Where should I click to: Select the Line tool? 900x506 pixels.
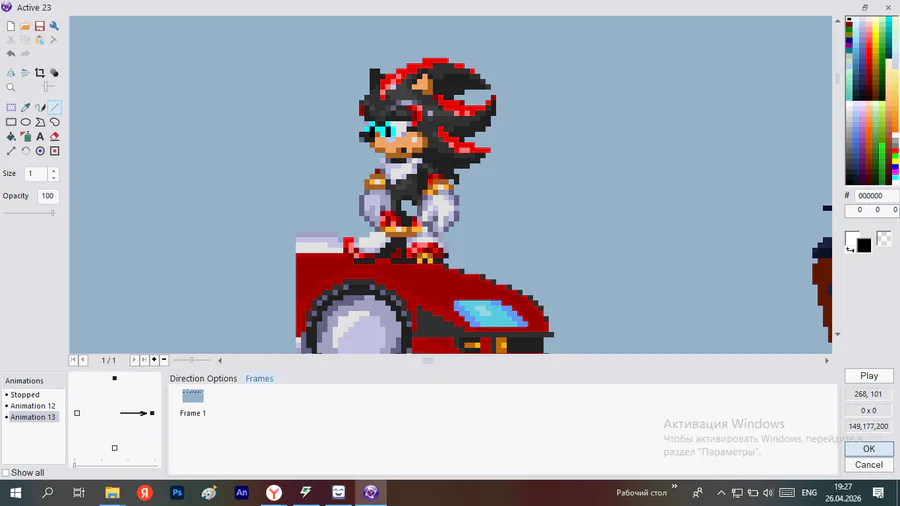tap(55, 107)
